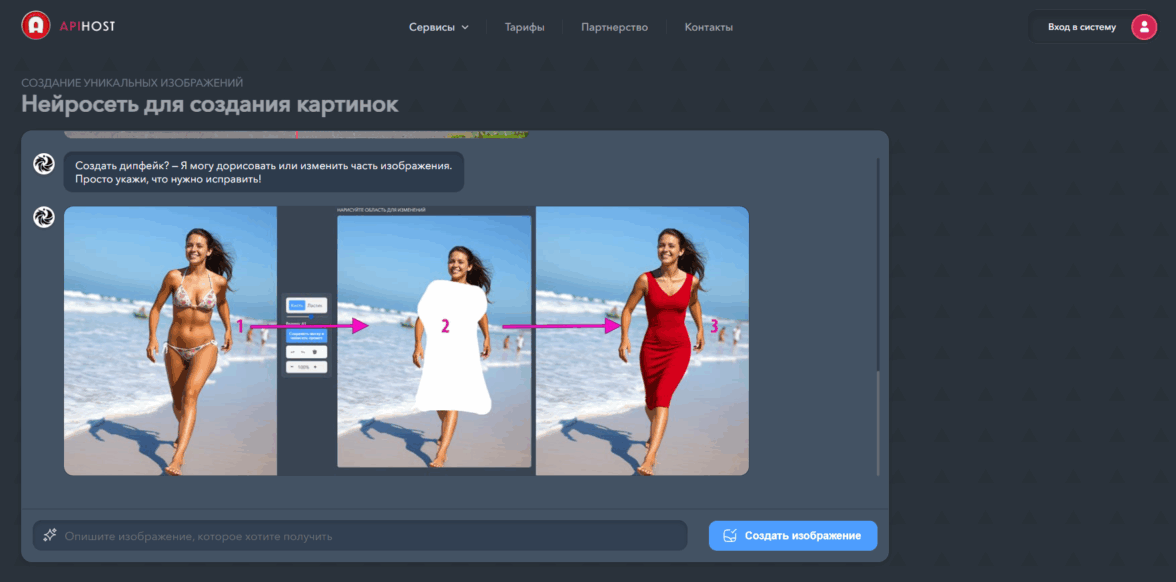Expand the Сервисы dropdown menu
Image resolution: width=1176 pixels, height=582 pixels.
click(438, 27)
